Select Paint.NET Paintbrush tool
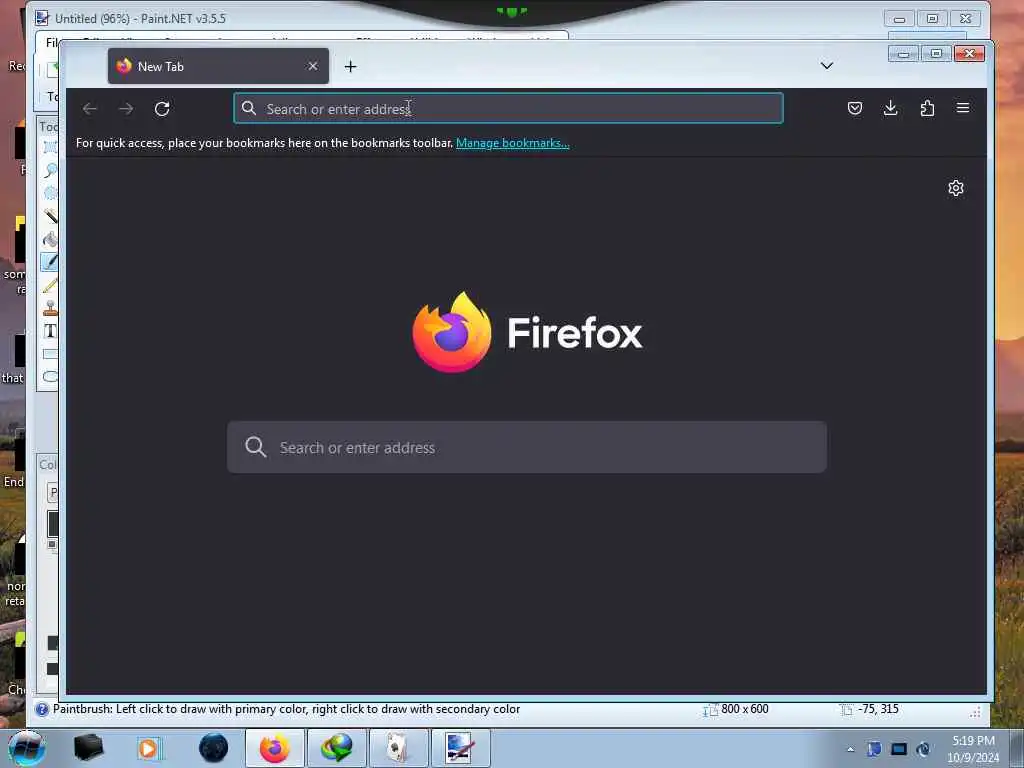The image size is (1024, 768). pos(50,262)
